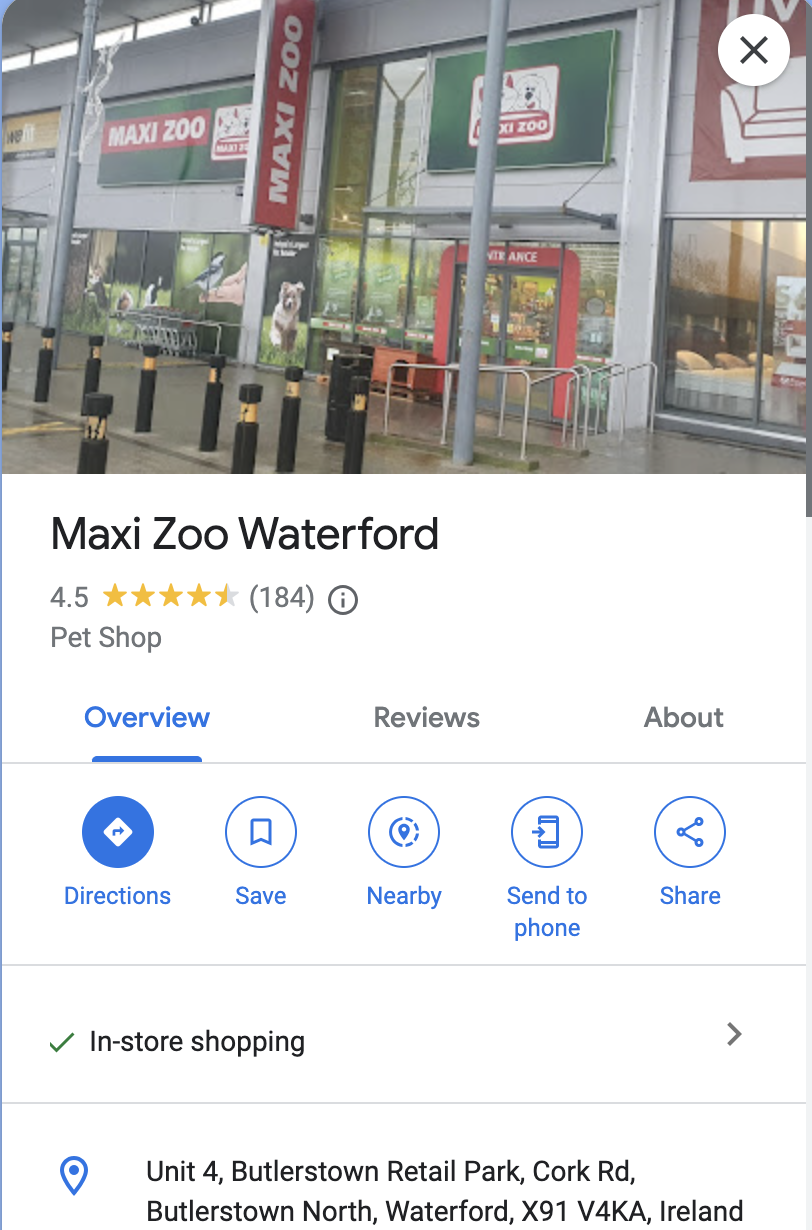
Task: Switch to the Reviews tab
Action: pyautogui.click(x=427, y=717)
